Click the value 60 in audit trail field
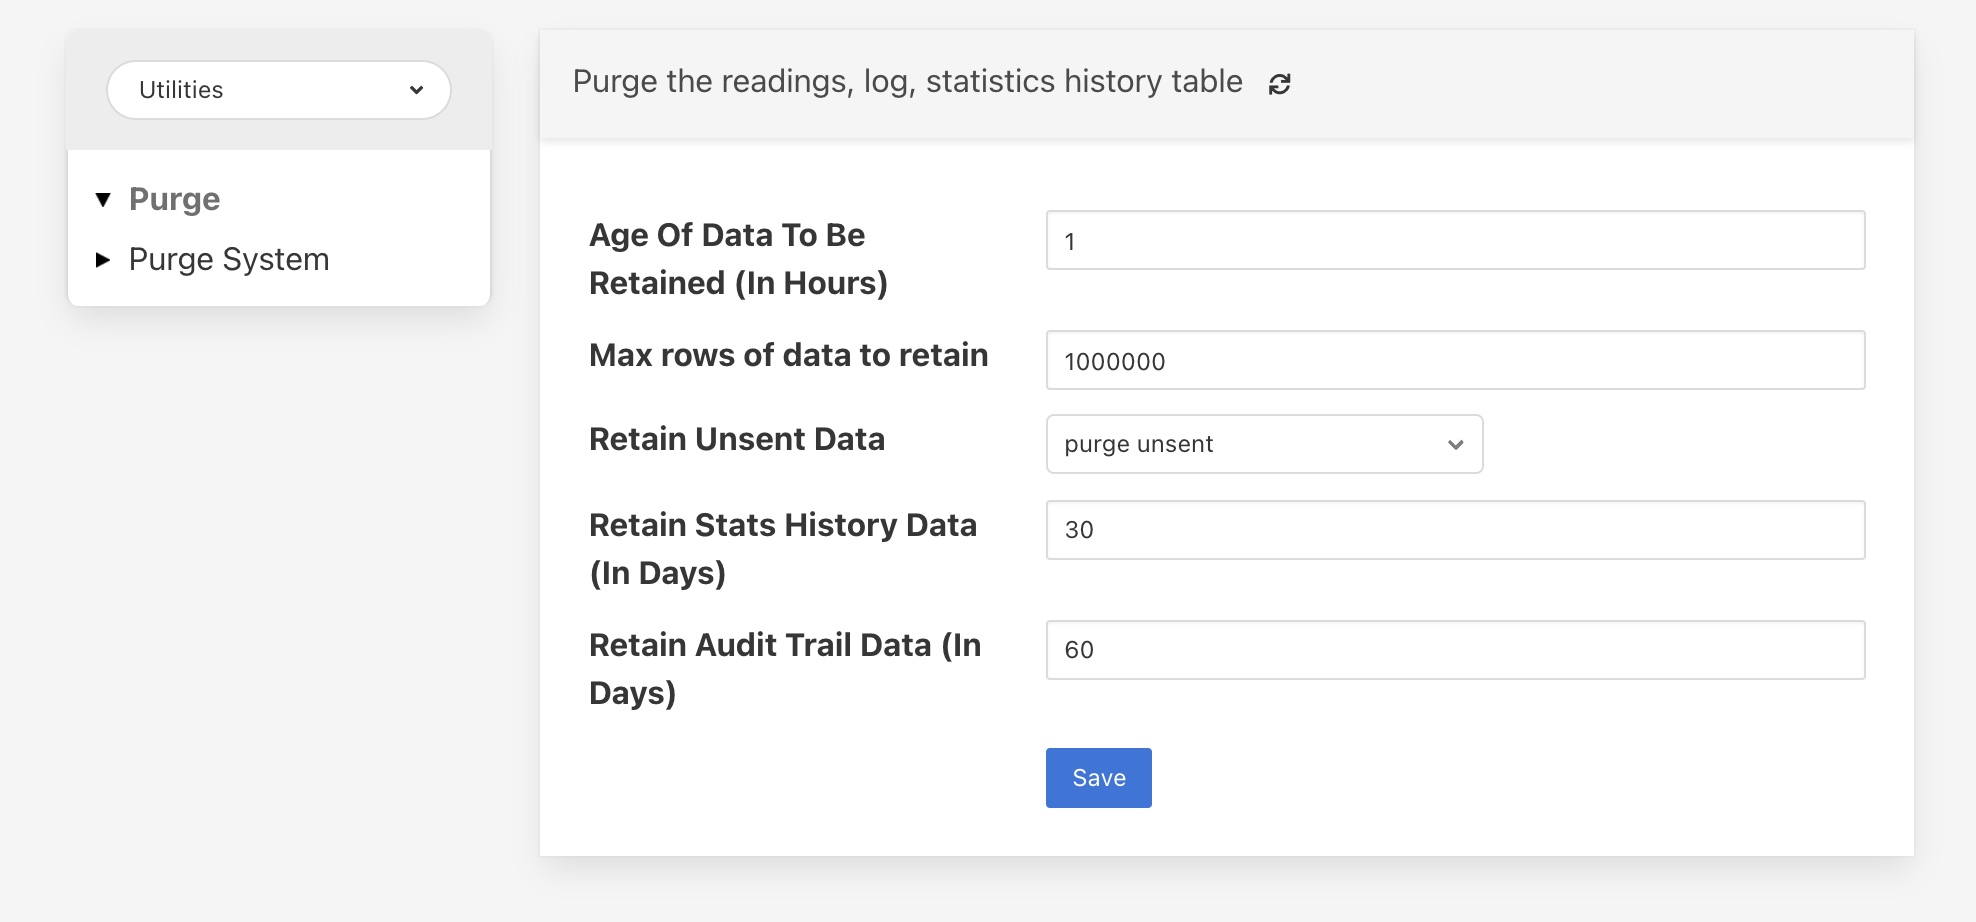1976x922 pixels. 1079,650
